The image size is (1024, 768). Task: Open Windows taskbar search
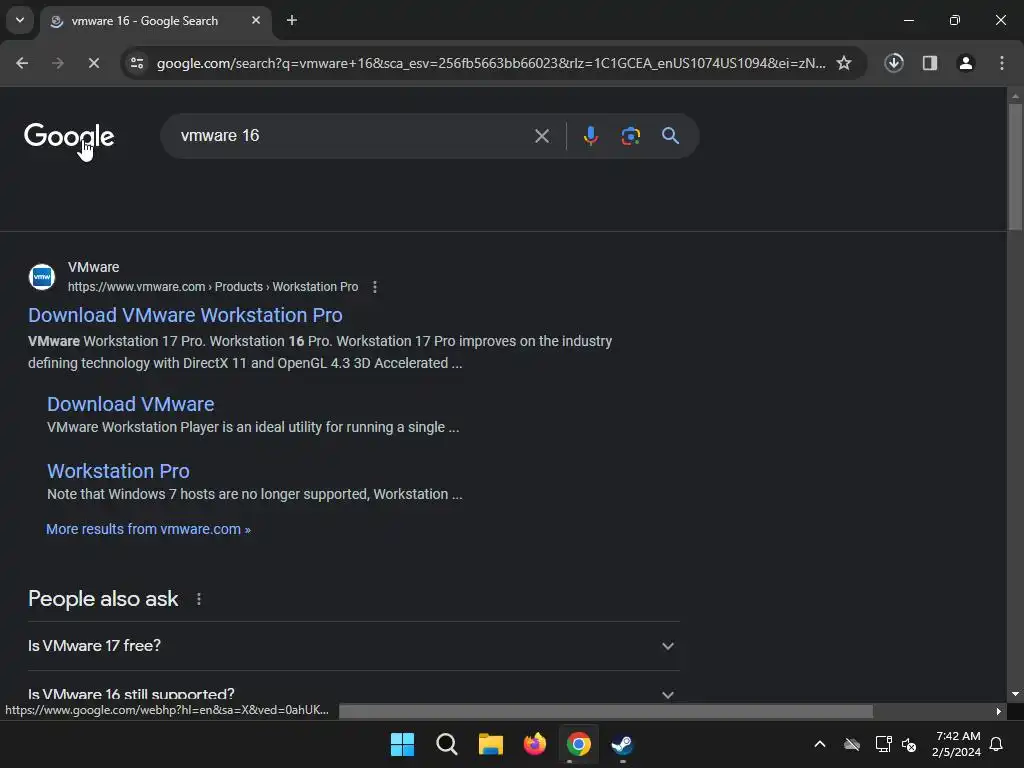coord(447,744)
